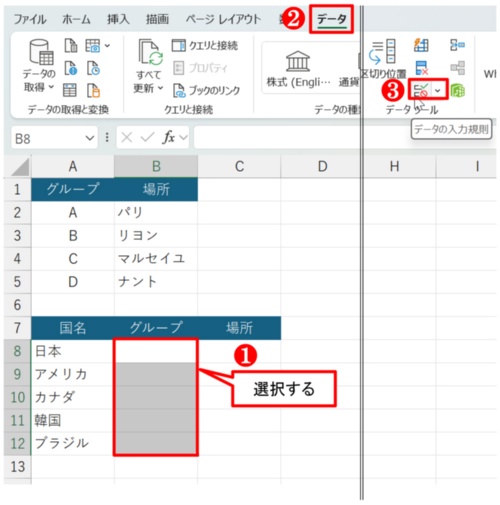This screenshot has height=505, width=500.
Task: Click cell containing カナダ
Action: pyautogui.click(x=73, y=397)
